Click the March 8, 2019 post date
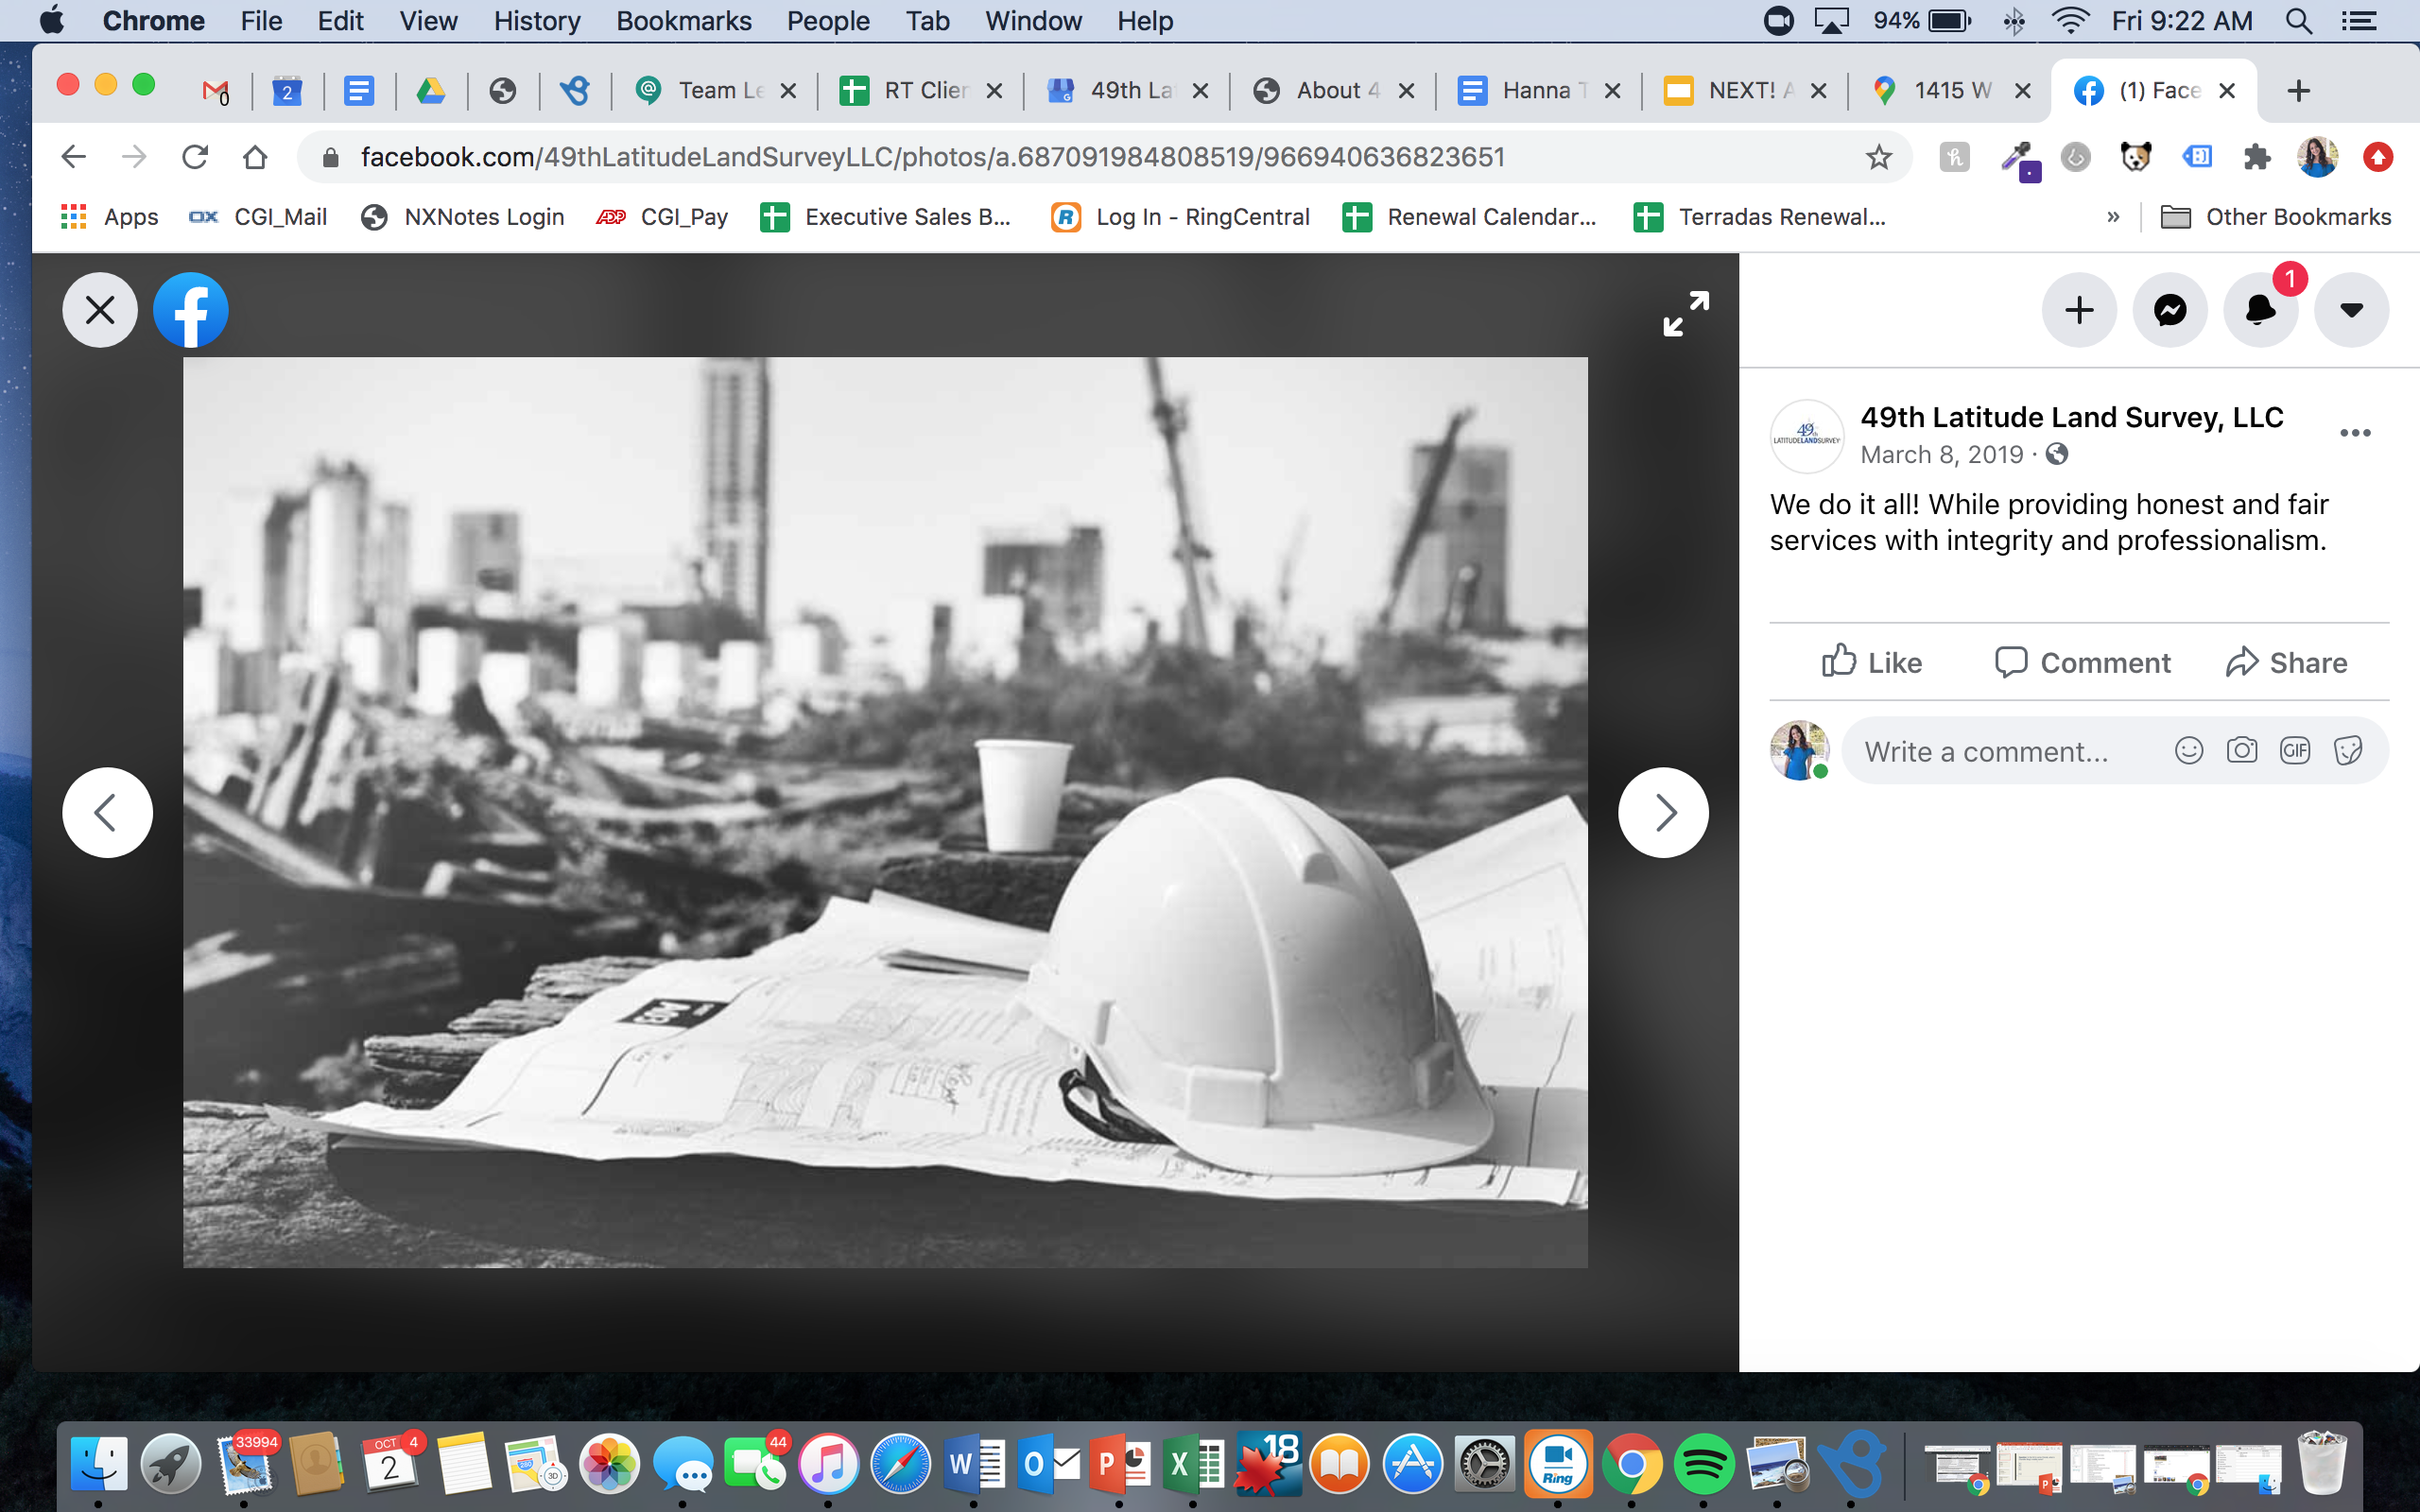Screen dimensions: 2420x1512 click(1941, 455)
